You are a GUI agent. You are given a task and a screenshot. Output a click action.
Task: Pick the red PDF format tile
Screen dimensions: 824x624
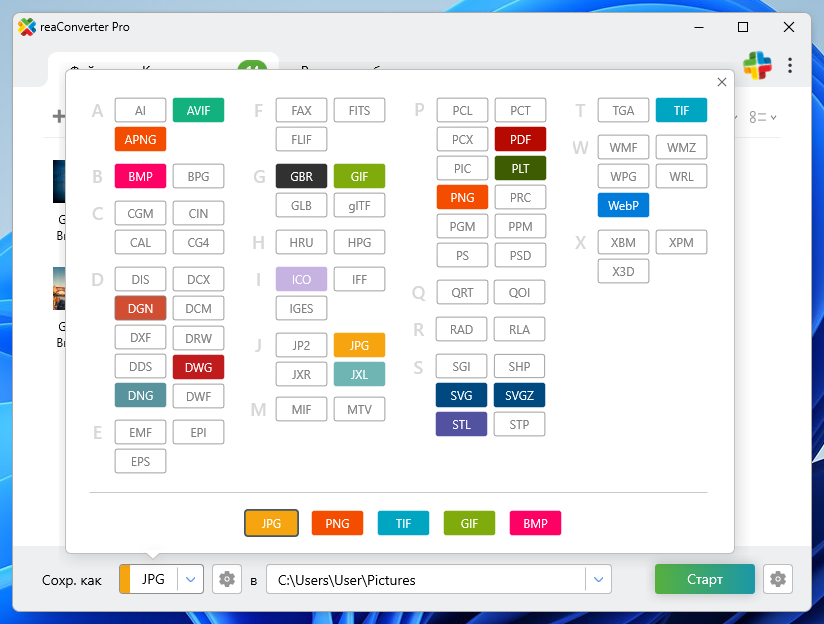click(520, 139)
